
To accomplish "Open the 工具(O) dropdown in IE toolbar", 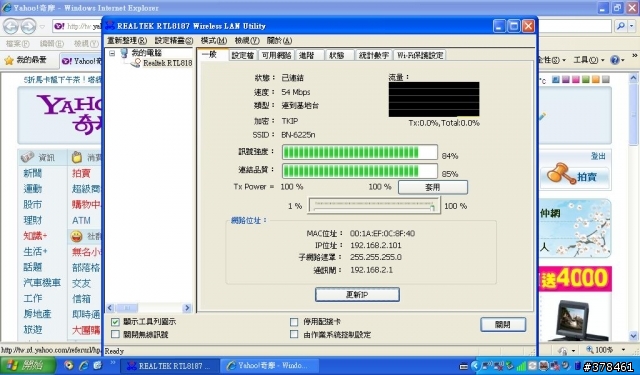I will point(588,60).
